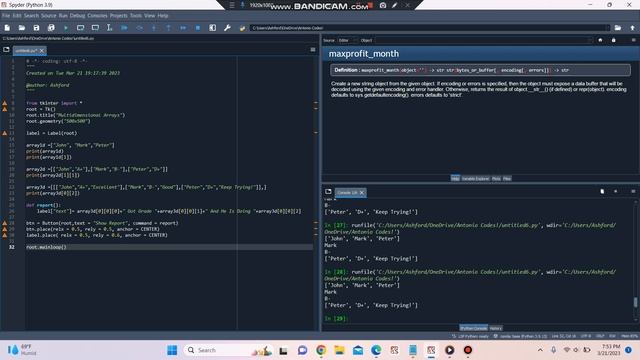Stop debugging with the square icon
Screen dimensions: 640x360
point(198,28)
